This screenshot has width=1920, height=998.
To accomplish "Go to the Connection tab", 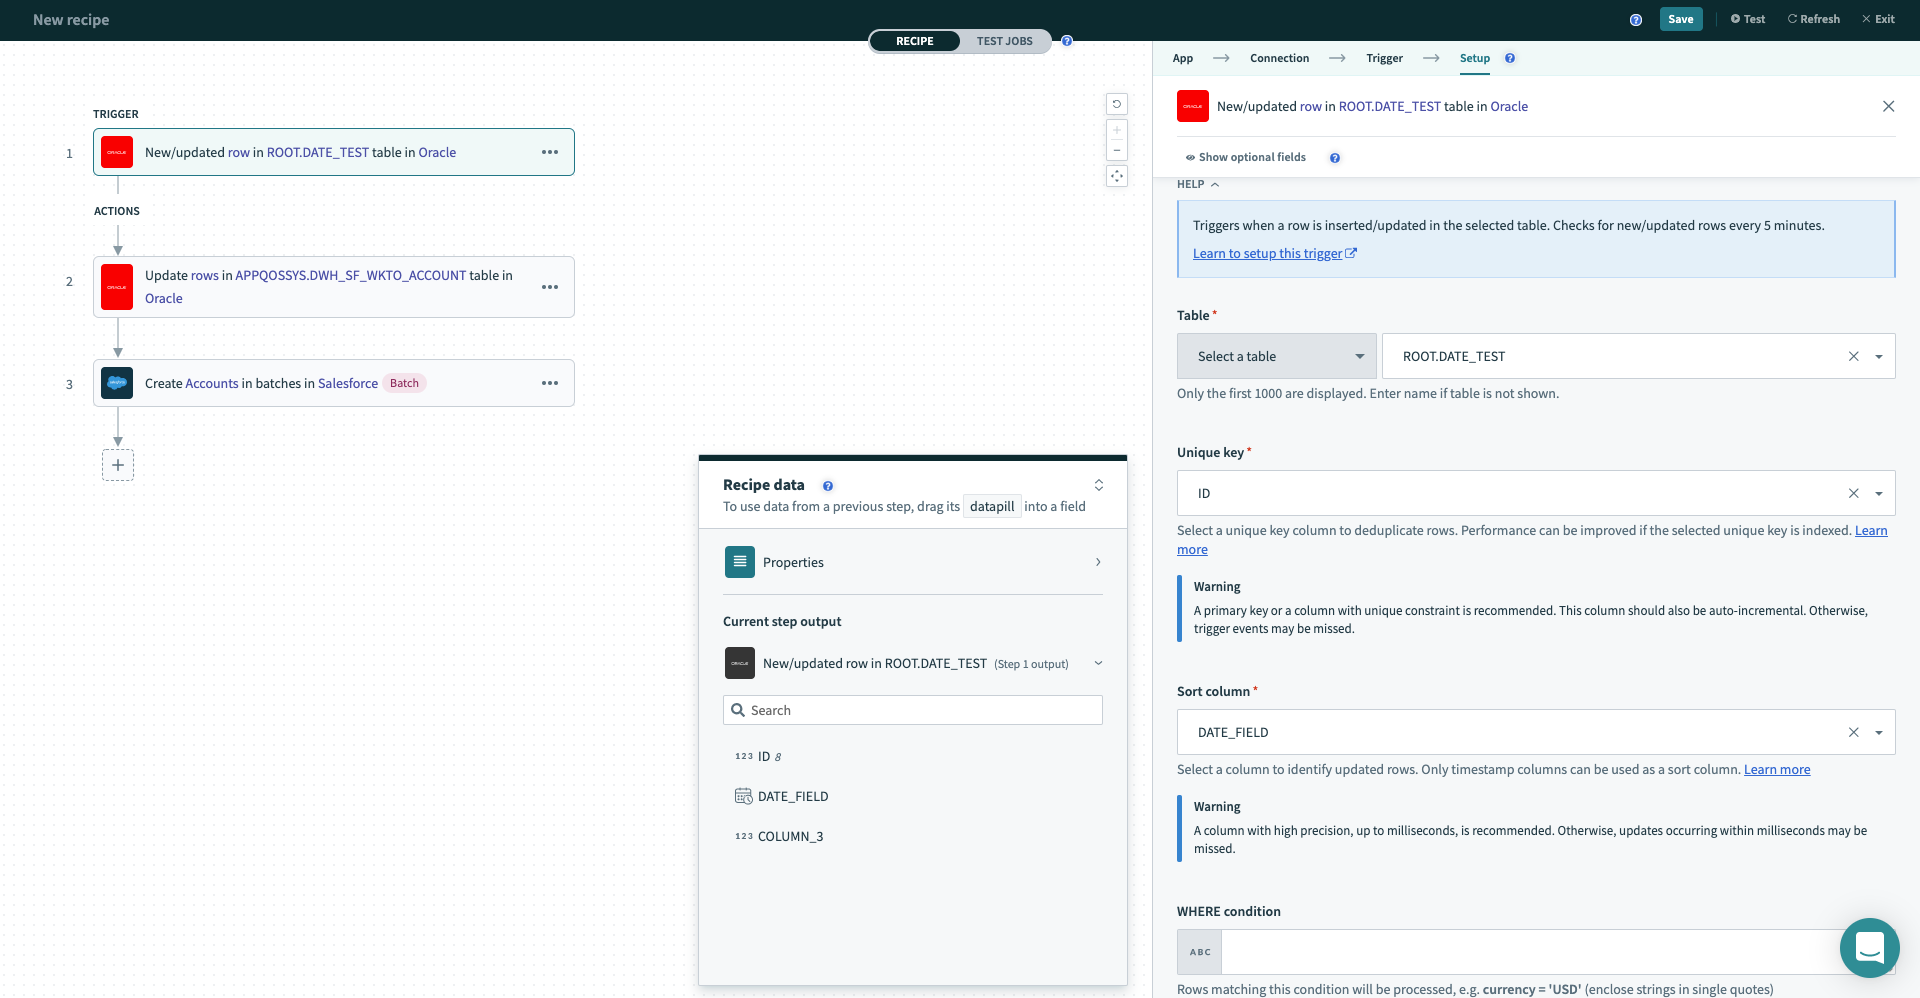I will pos(1279,58).
